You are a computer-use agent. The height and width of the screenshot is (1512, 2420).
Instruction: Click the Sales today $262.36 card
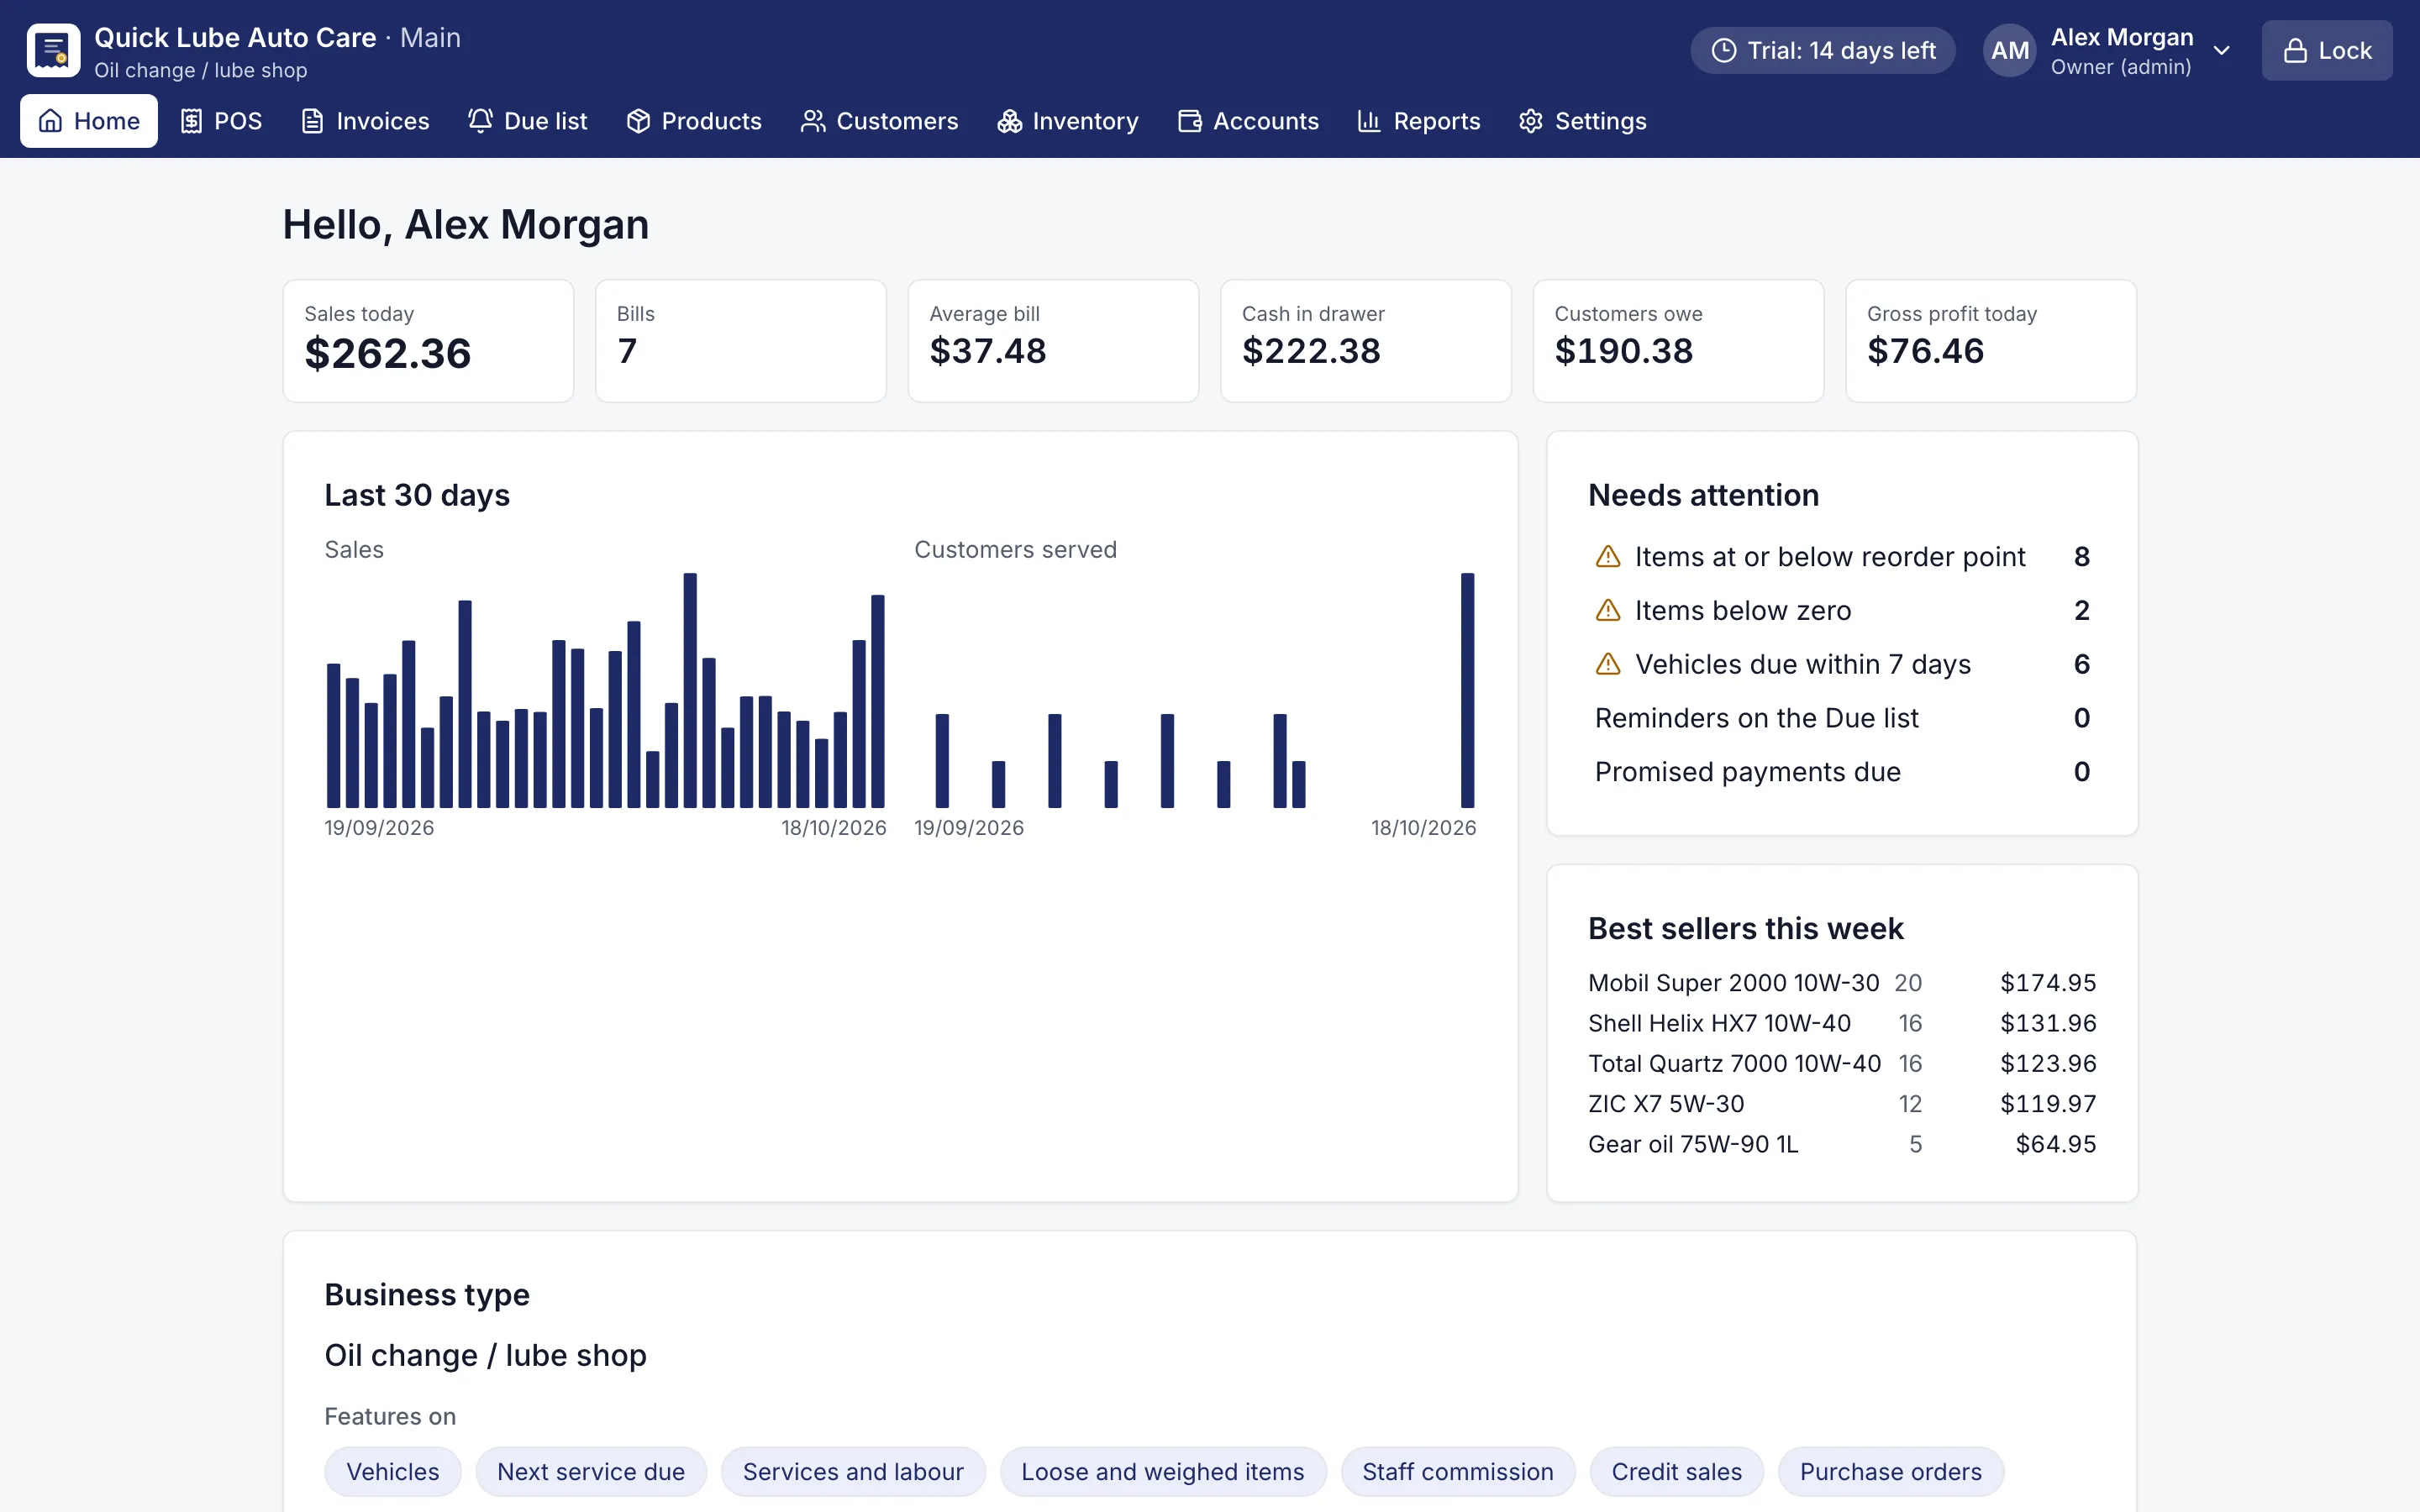[428, 341]
